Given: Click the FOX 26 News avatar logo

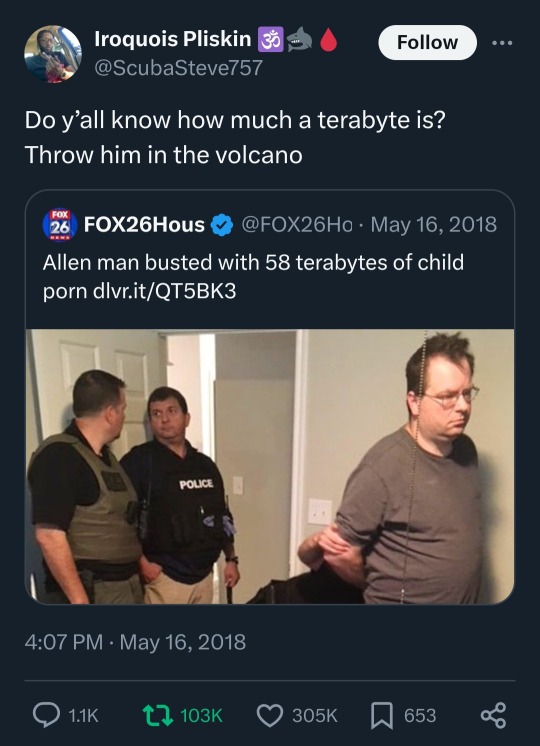Looking at the screenshot, I should click(60, 225).
